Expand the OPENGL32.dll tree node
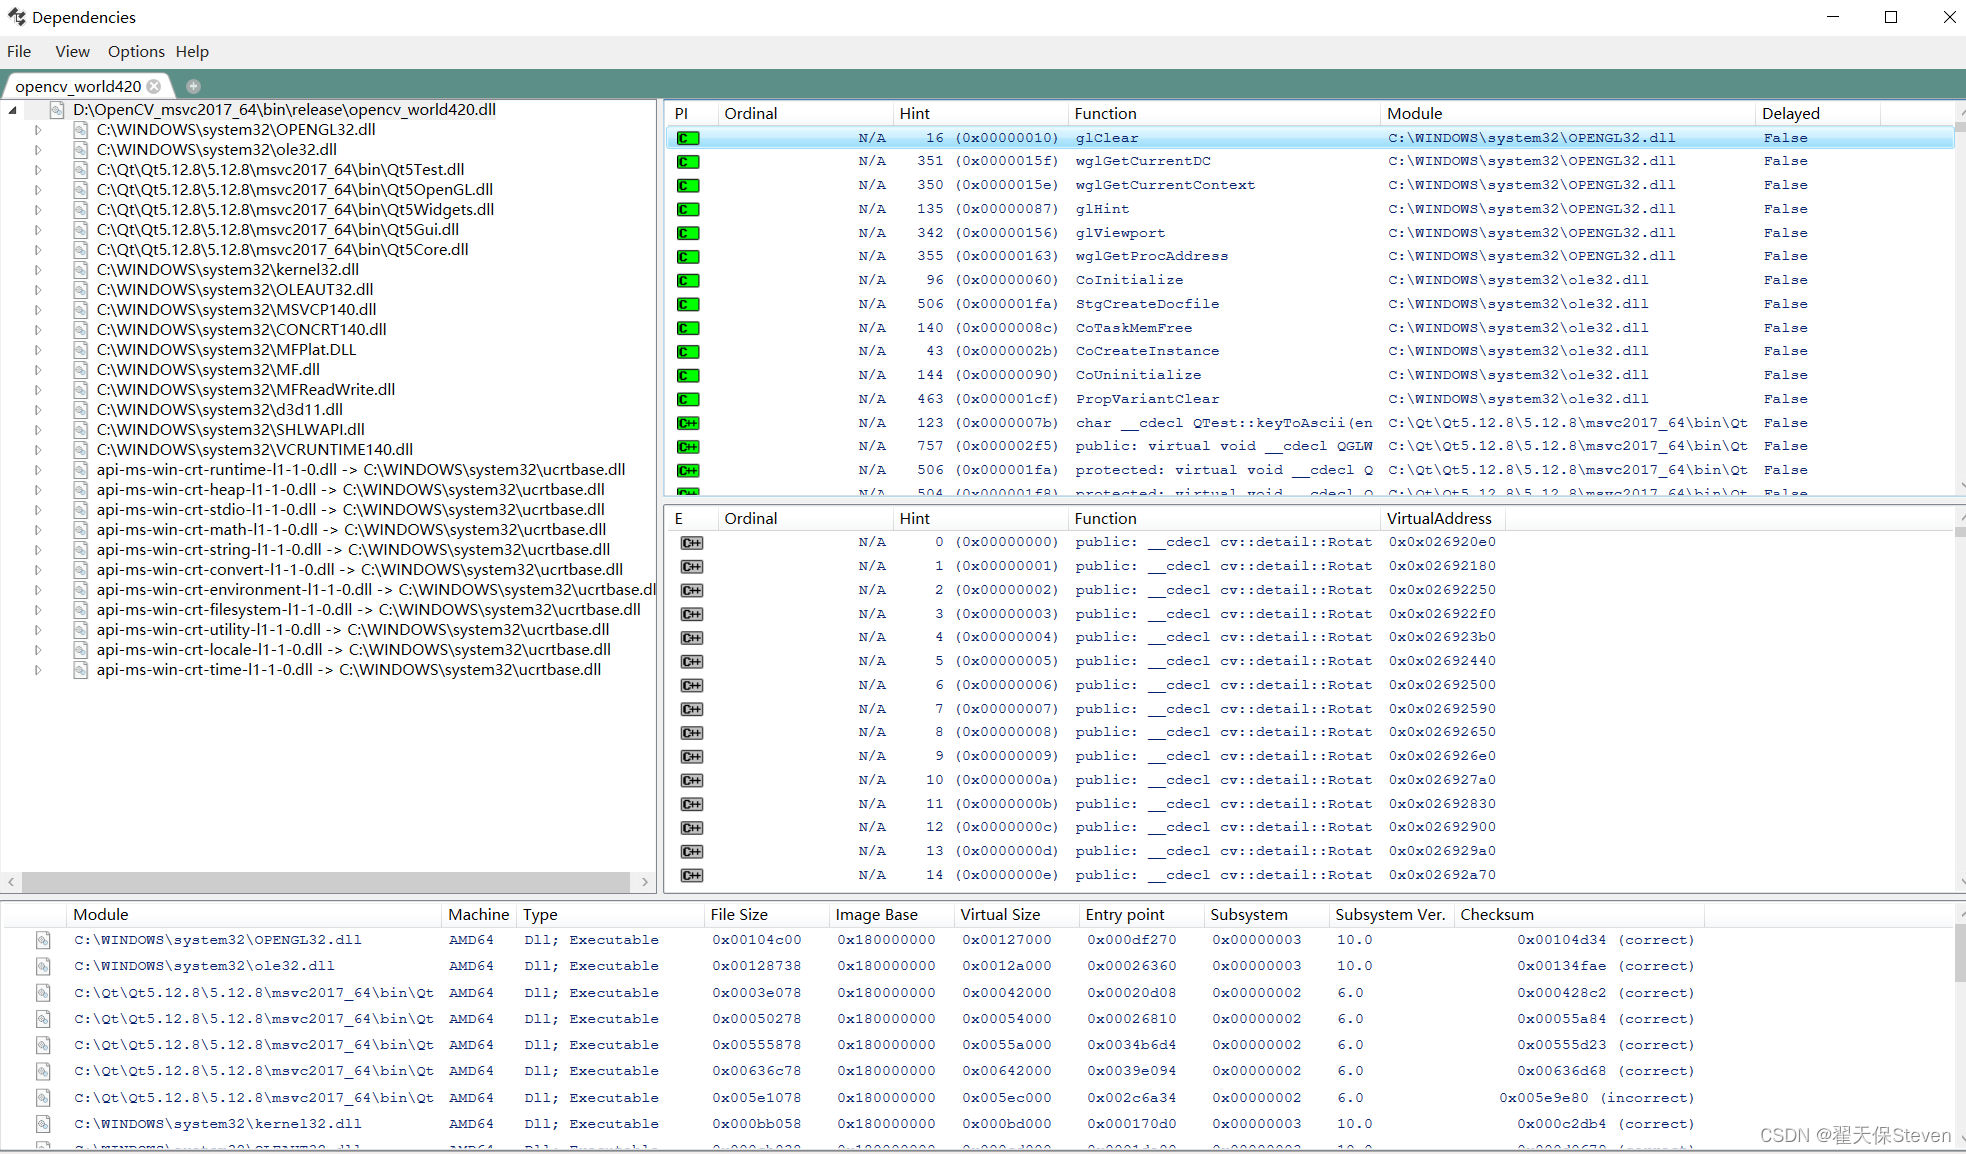This screenshot has height=1154, width=1966. tap(37, 129)
